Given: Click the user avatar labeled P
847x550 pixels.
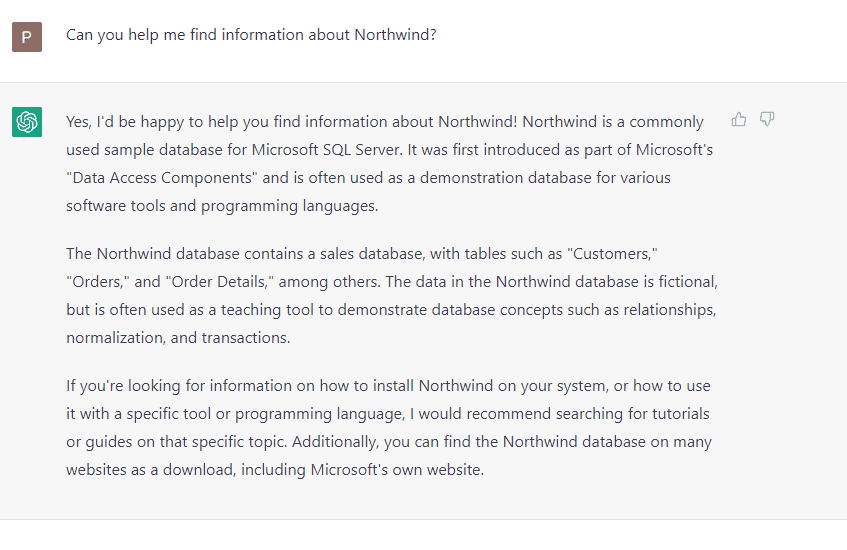Looking at the screenshot, I should click(27, 37).
